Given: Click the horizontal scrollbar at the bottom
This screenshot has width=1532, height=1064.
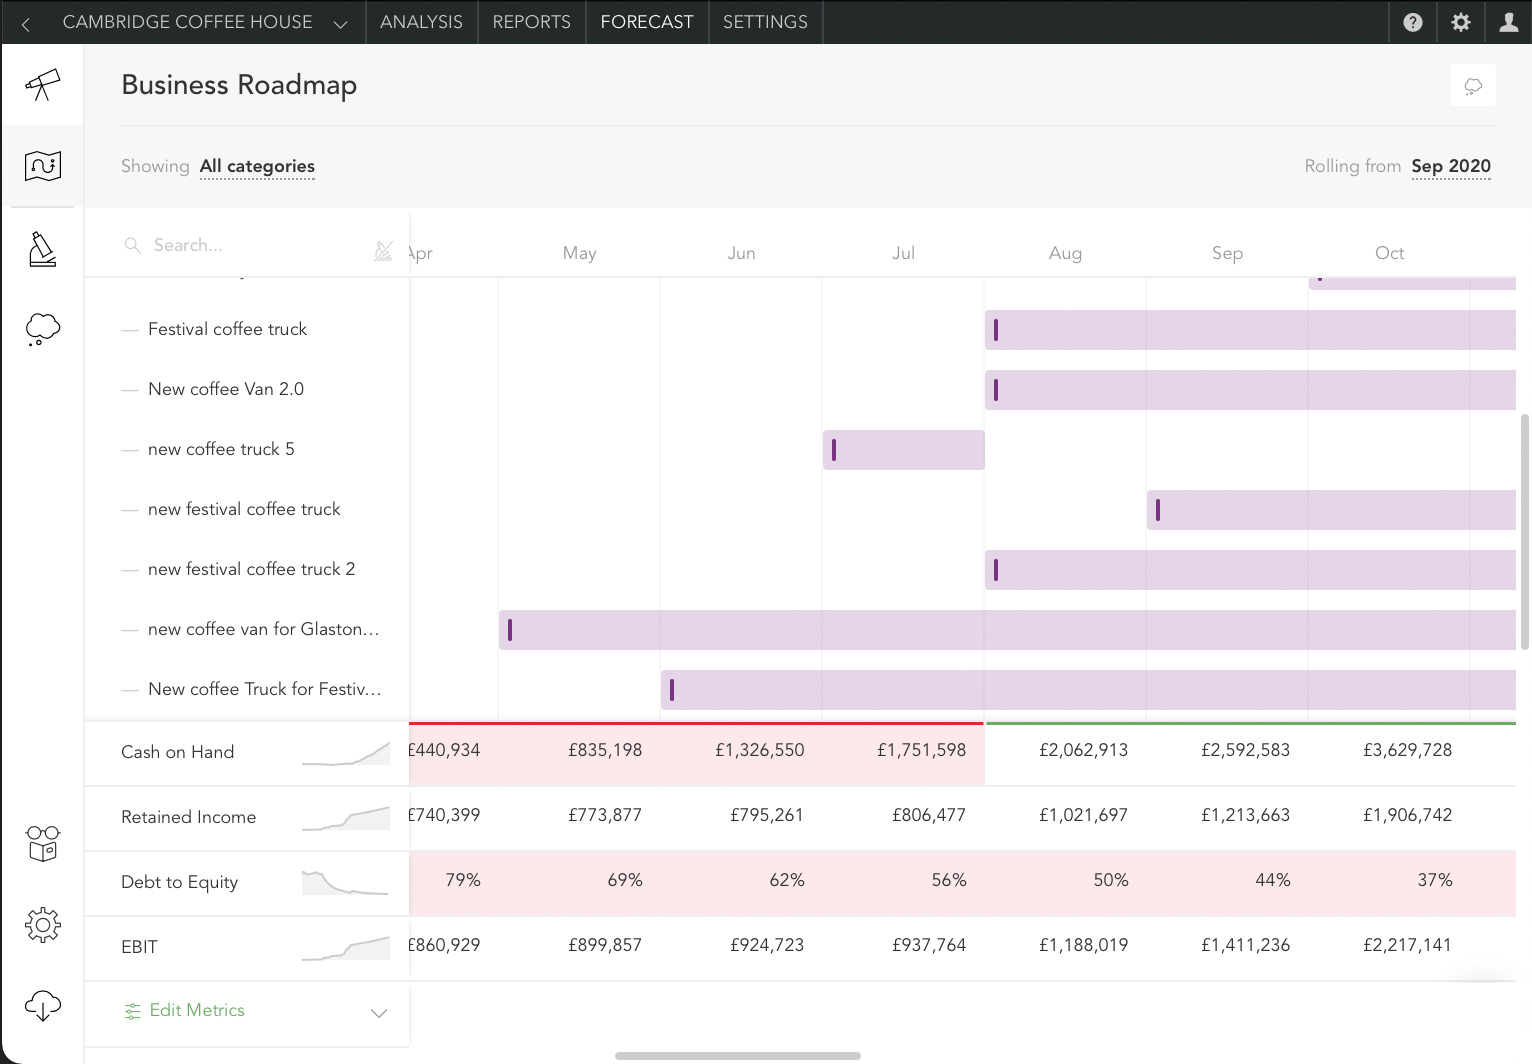Looking at the screenshot, I should [x=738, y=1056].
